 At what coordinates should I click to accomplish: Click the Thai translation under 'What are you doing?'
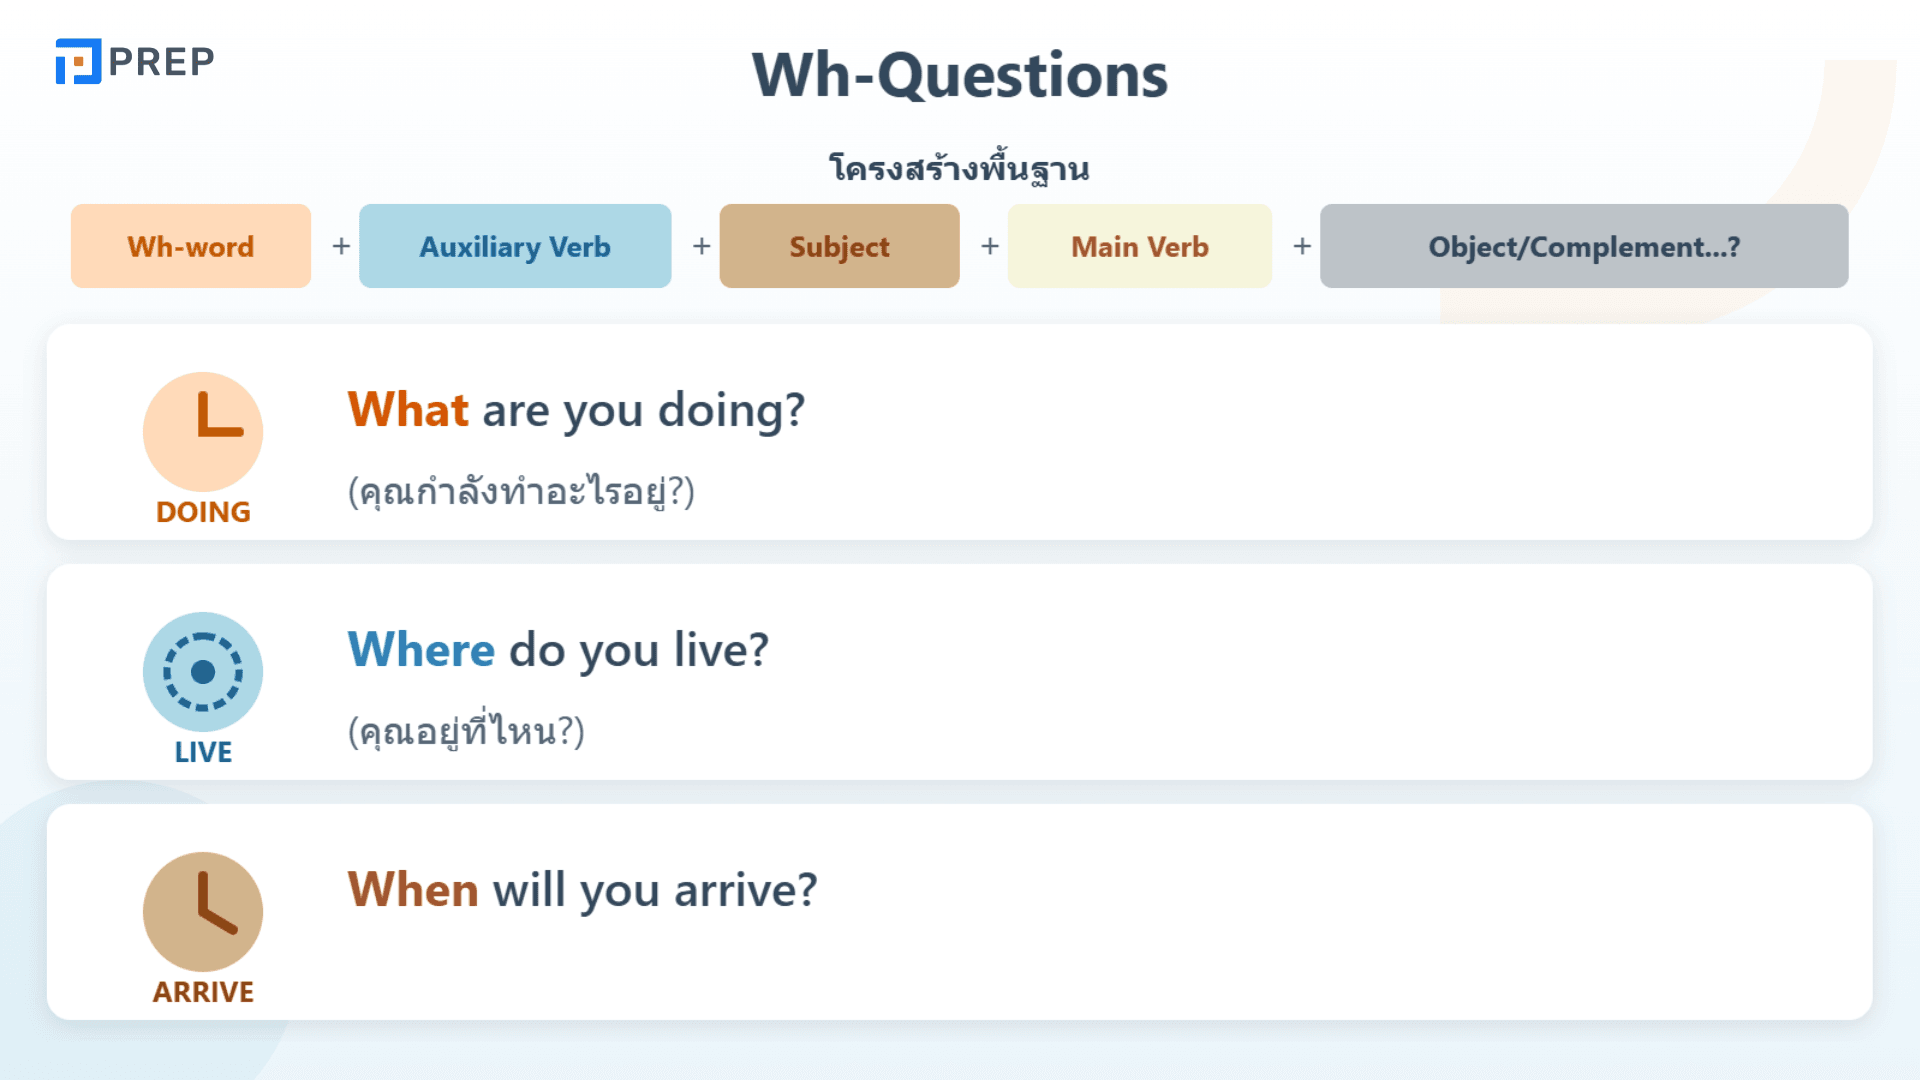coord(521,491)
